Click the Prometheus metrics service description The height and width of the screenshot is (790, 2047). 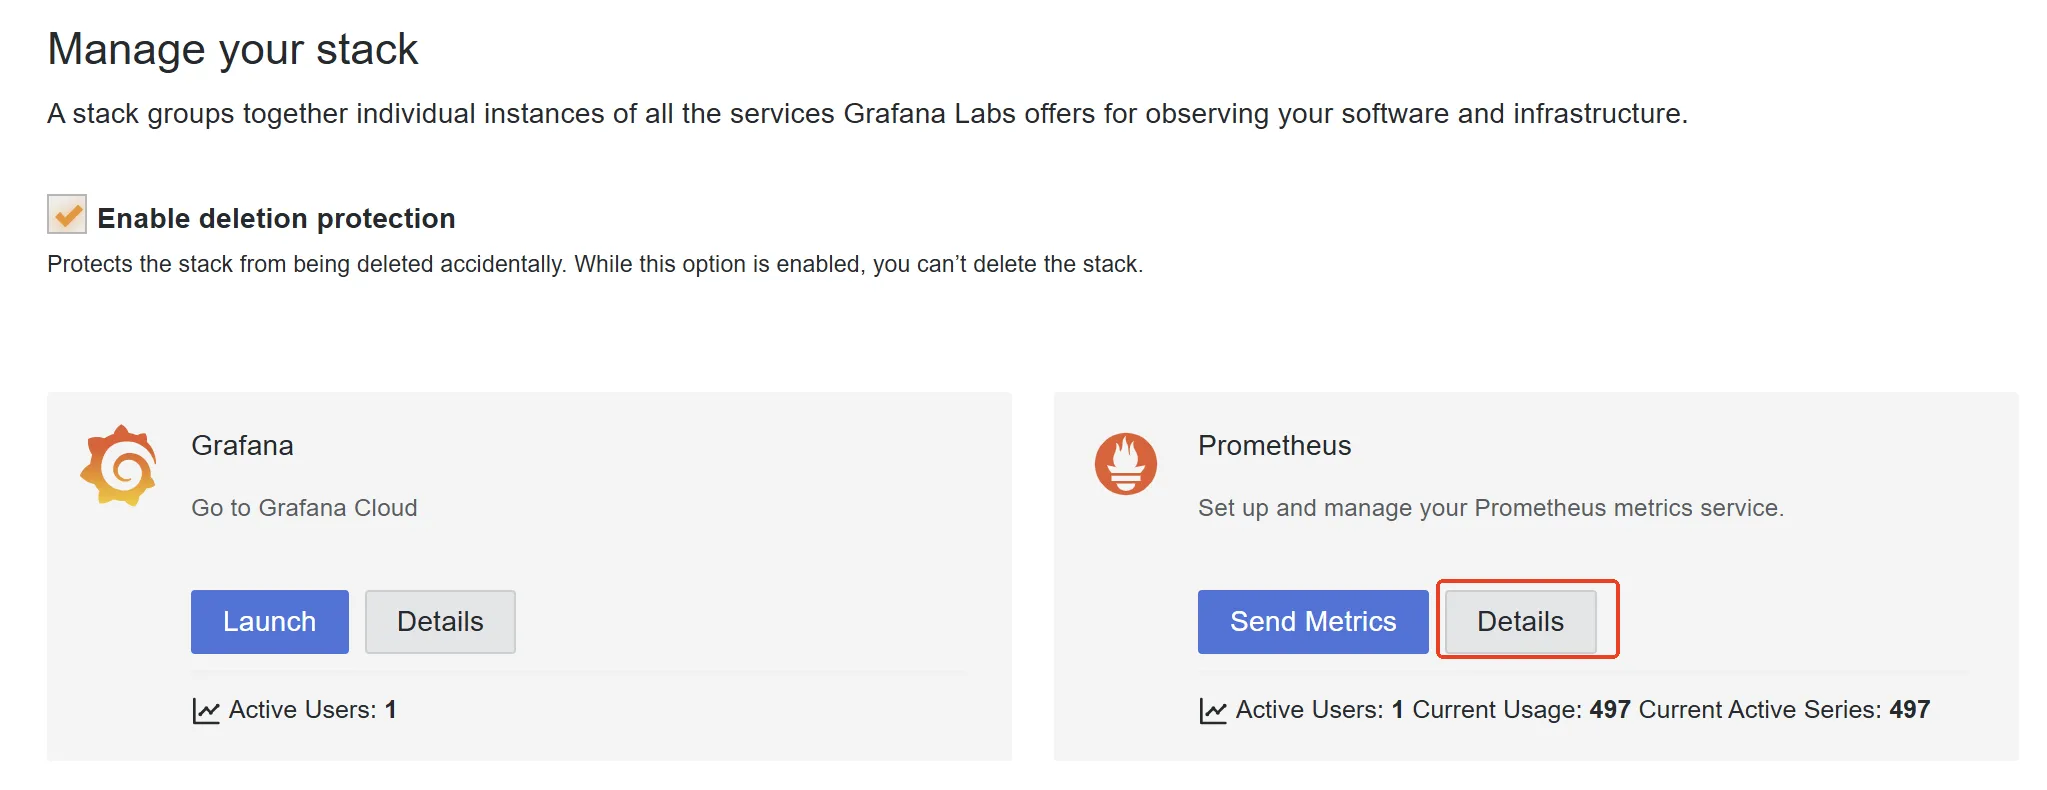pos(1490,508)
